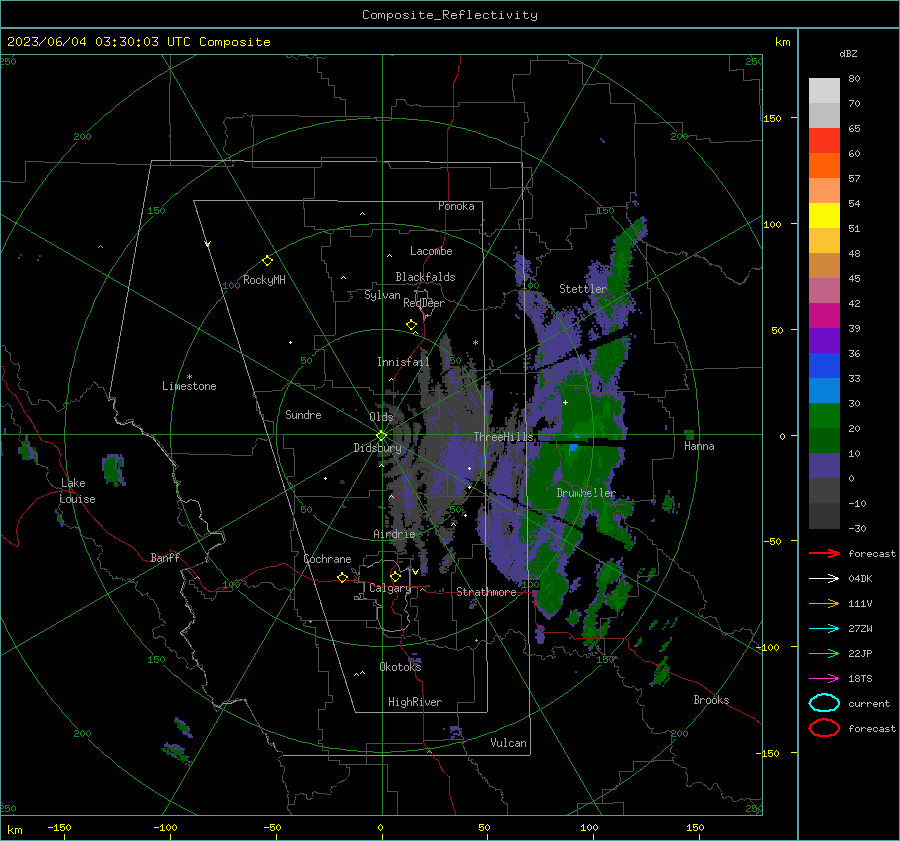900x841 pixels.
Task: Click the 'Sylvan' city label
Action: [382, 295]
